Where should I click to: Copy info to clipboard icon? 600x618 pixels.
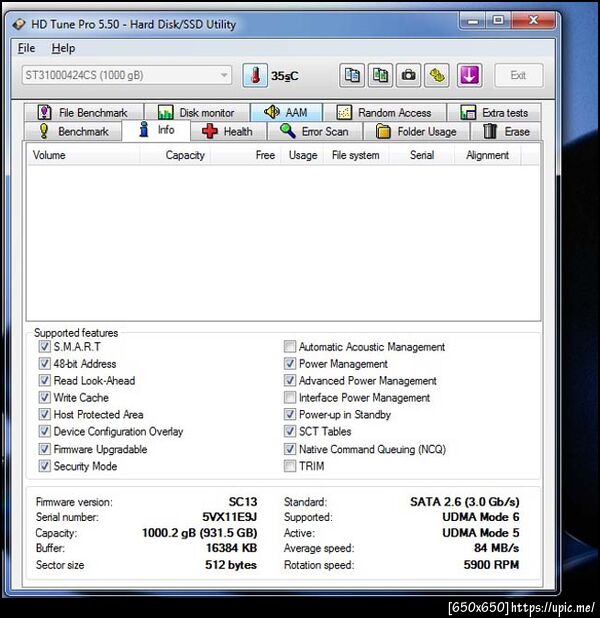[352, 75]
